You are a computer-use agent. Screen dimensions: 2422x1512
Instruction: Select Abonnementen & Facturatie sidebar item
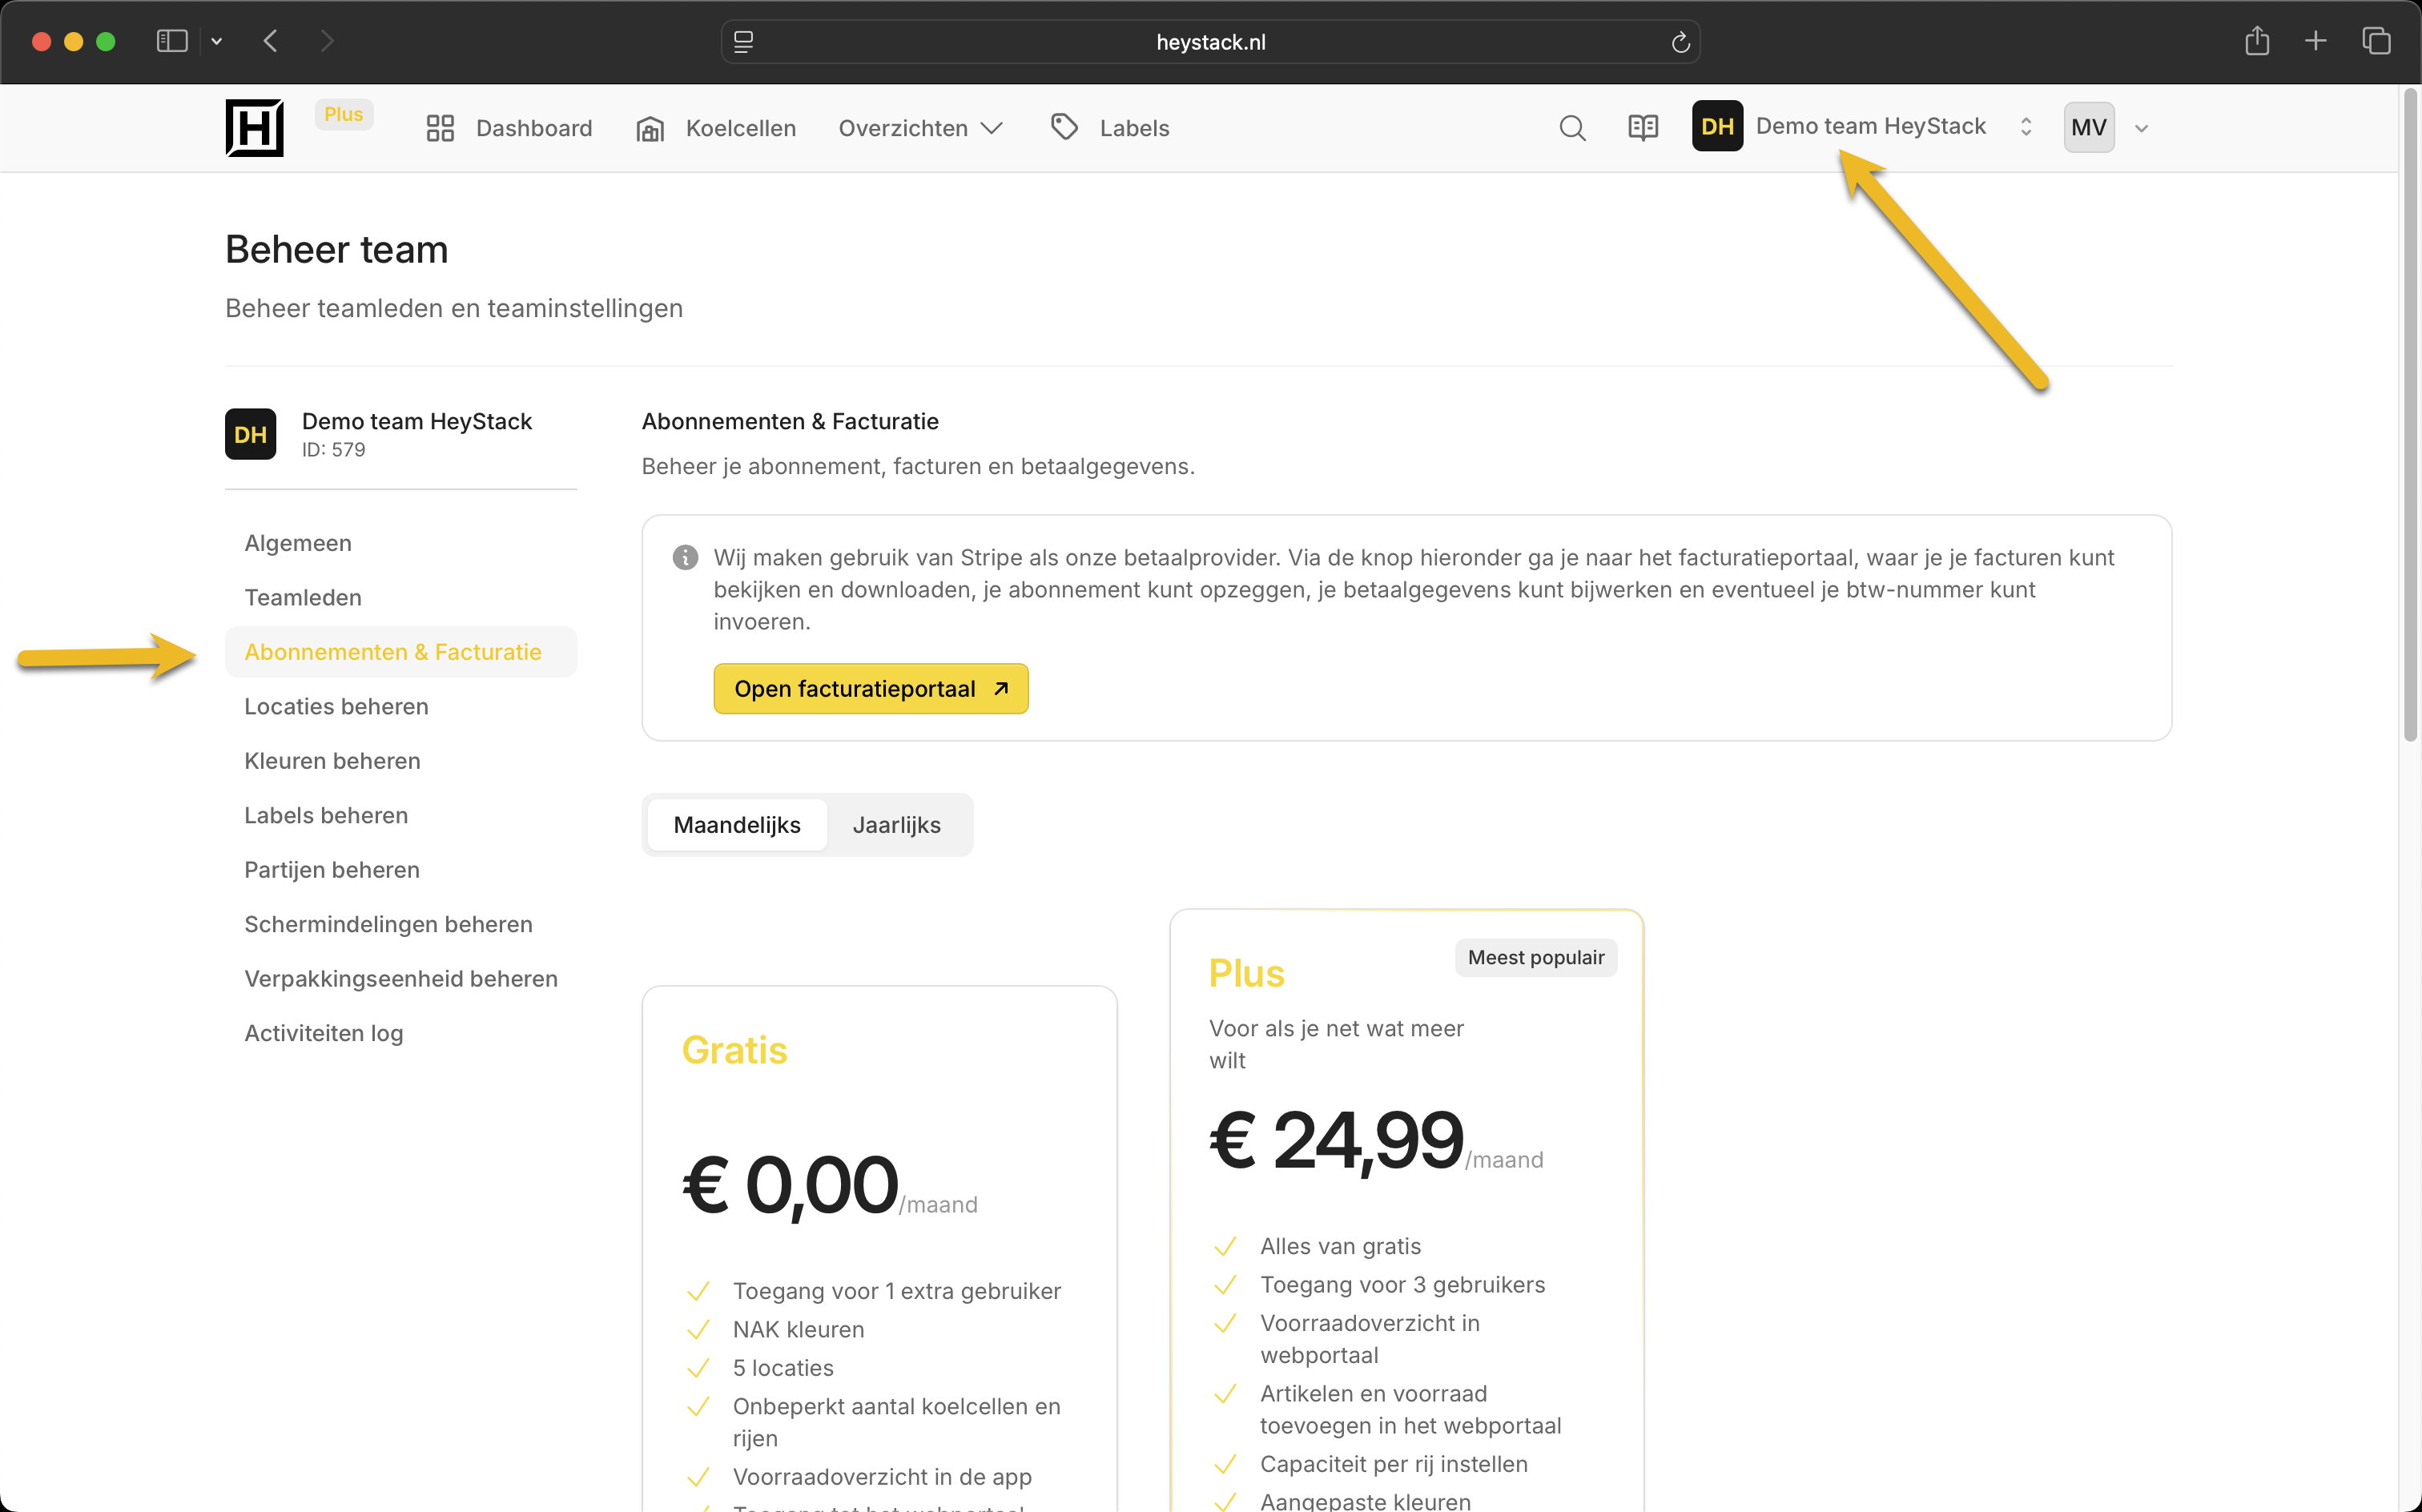tap(401, 652)
